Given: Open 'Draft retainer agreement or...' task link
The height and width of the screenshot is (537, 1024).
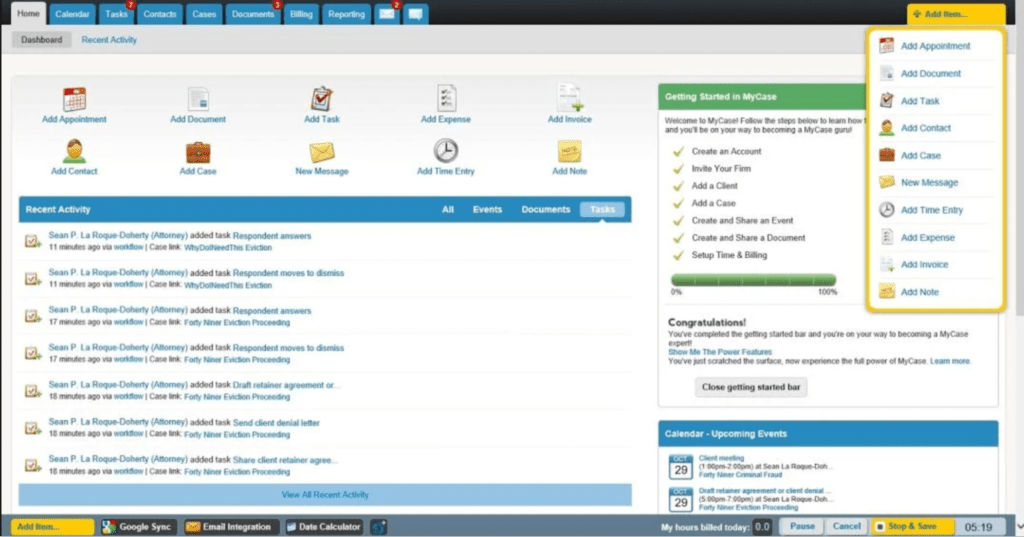Looking at the screenshot, I should (285, 385).
